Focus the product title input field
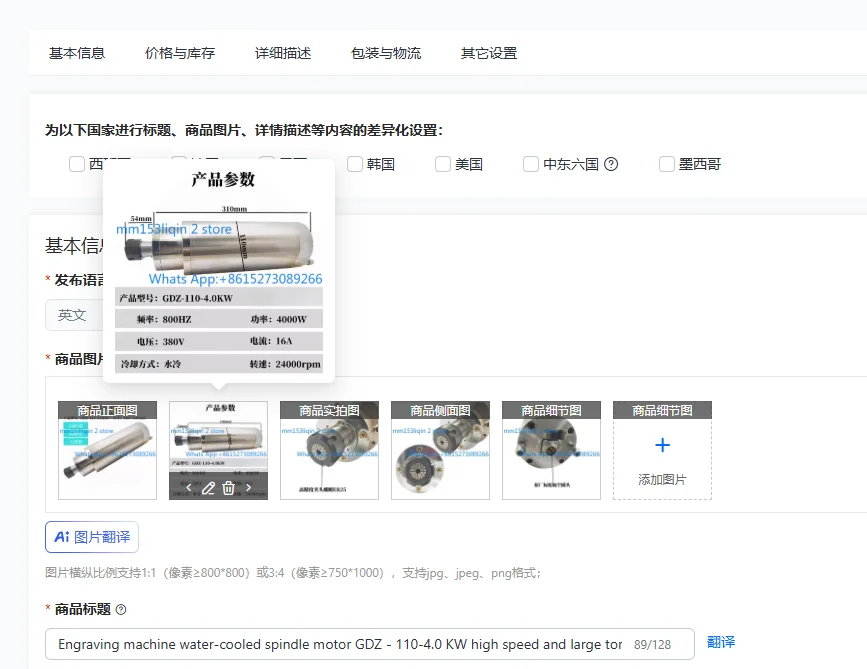This screenshot has width=867, height=669. coord(369,644)
